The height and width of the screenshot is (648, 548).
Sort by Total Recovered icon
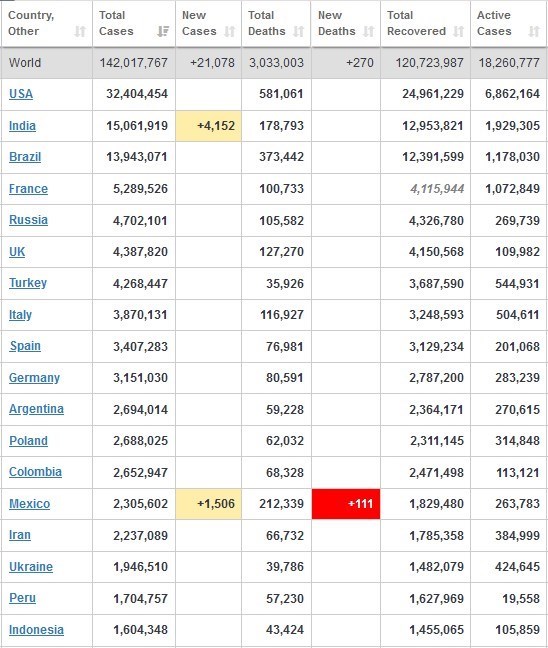pyautogui.click(x=458, y=31)
